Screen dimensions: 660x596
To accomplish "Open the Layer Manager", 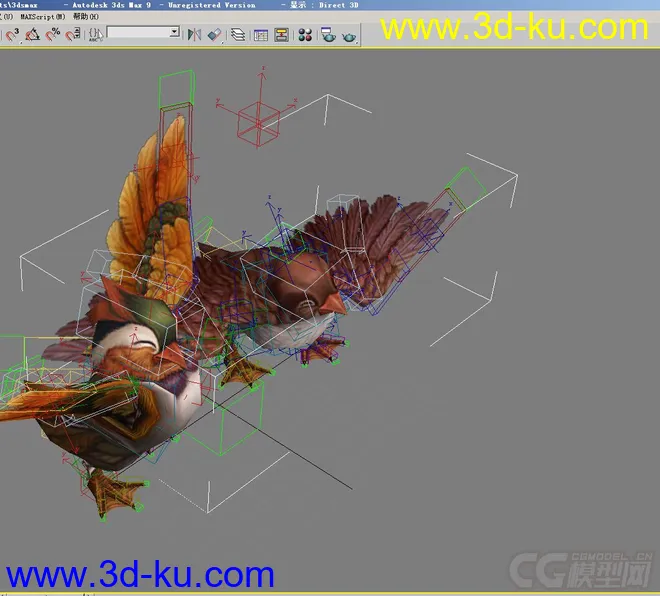I will (x=238, y=34).
